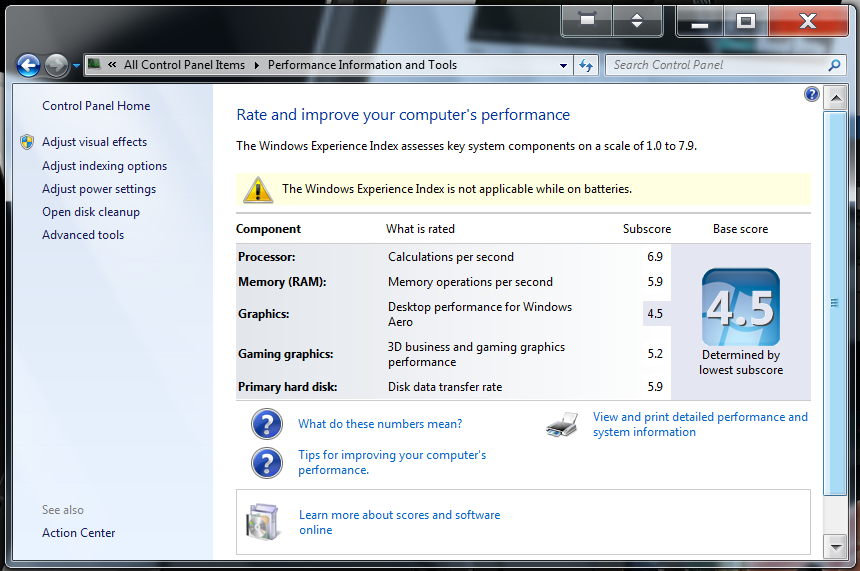Select All Control Panel Items breadcrumb
The height and width of the screenshot is (571, 860).
(x=184, y=65)
